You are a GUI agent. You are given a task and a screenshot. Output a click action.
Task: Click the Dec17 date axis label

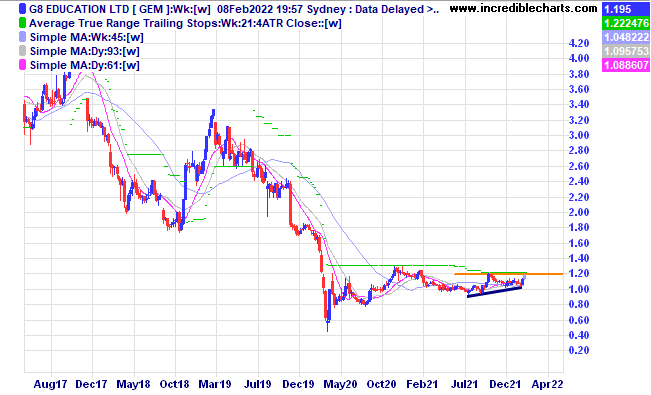[91, 384]
